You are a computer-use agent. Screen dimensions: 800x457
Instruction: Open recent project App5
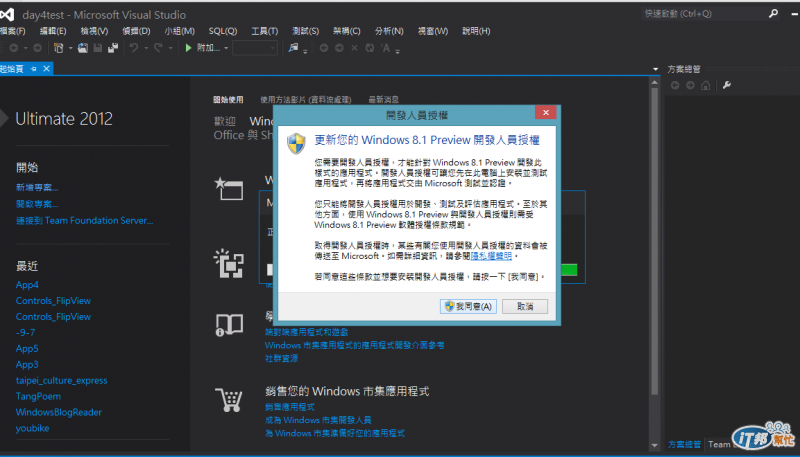point(27,349)
